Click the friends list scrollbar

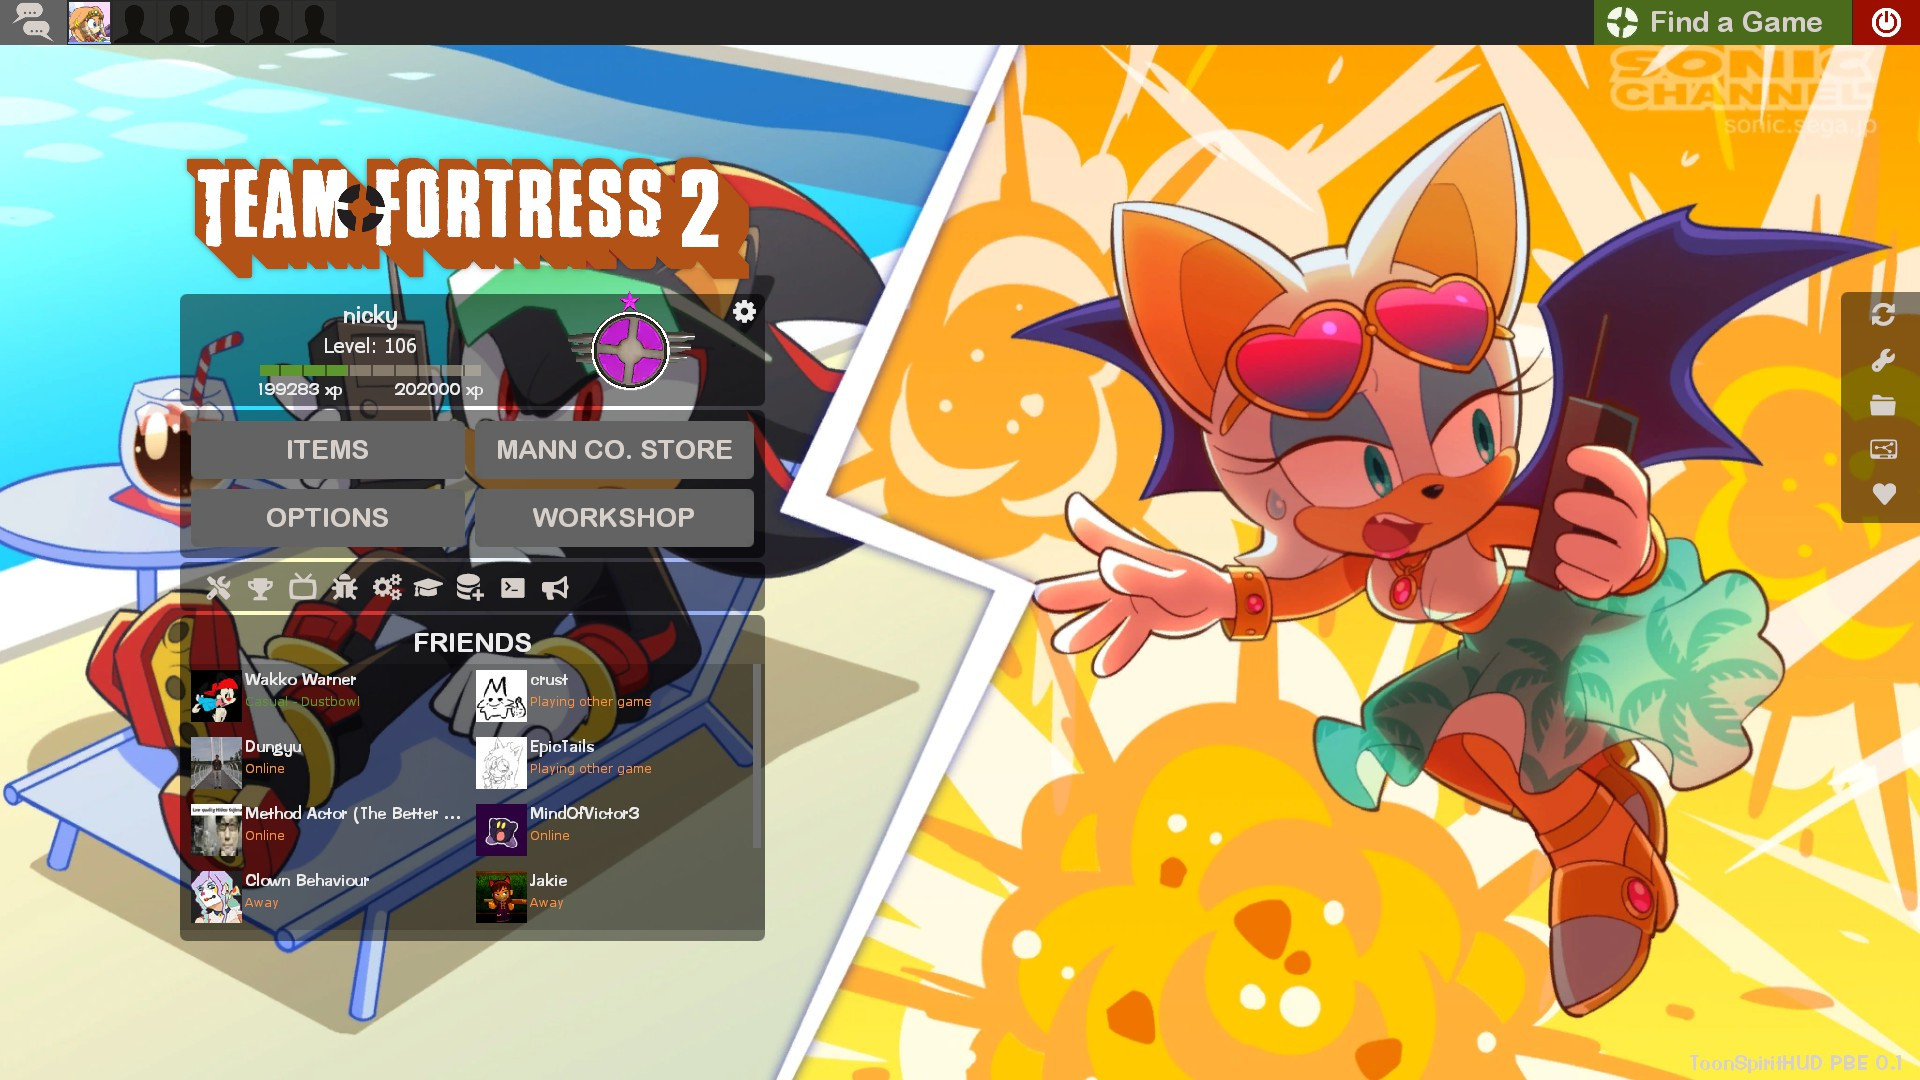pos(757,757)
